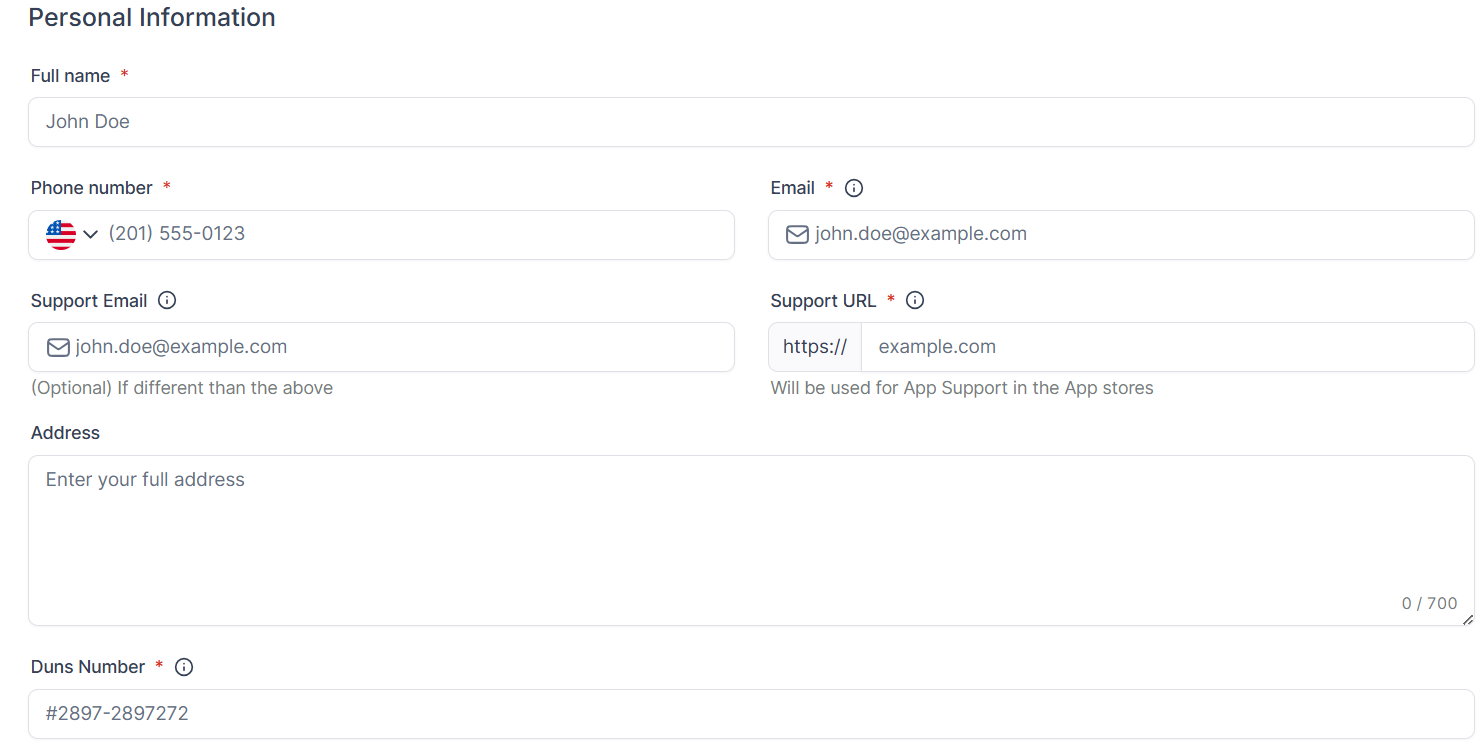Screen dimensions: 1480x748
Task: Click the 'Full name' label
Action: pos(70,76)
